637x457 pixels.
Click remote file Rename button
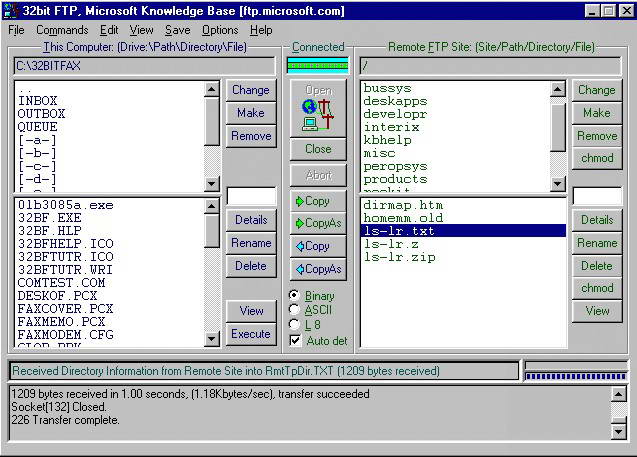coord(597,243)
